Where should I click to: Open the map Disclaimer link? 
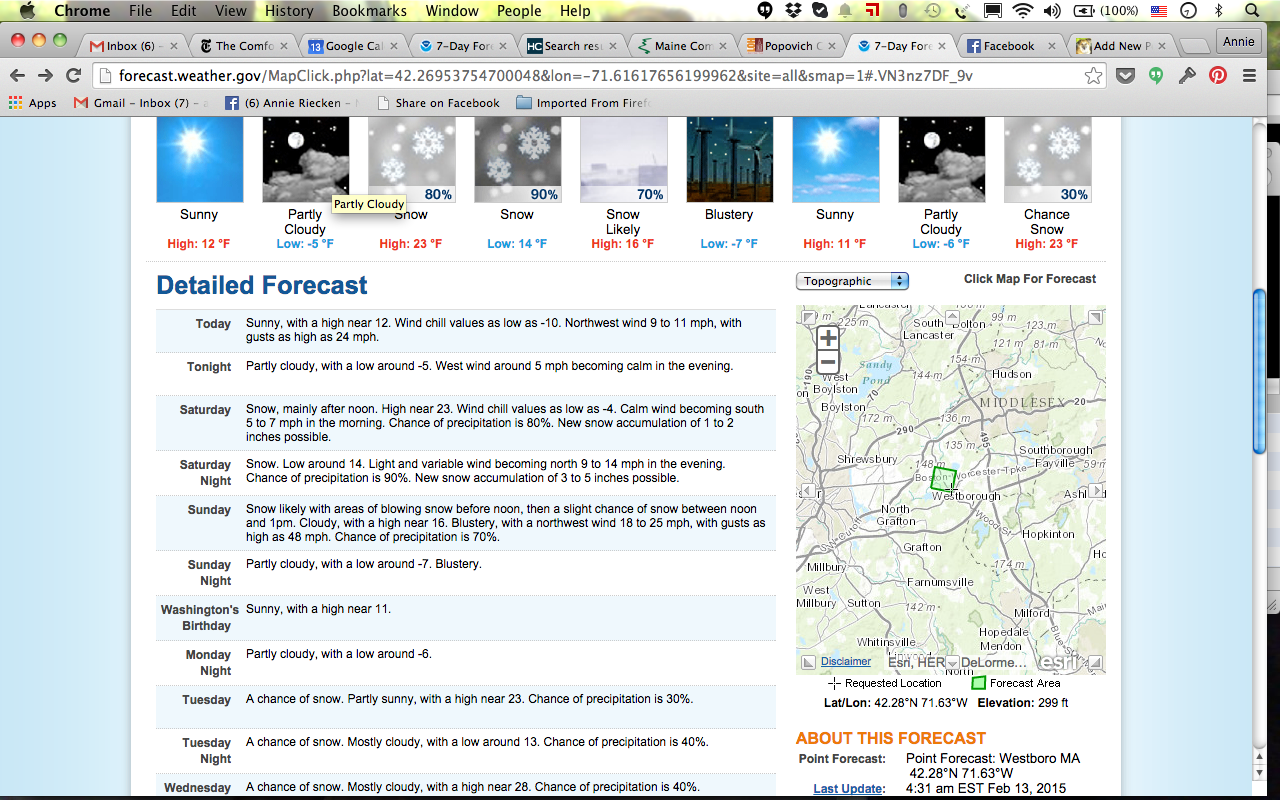pyautogui.click(x=846, y=661)
